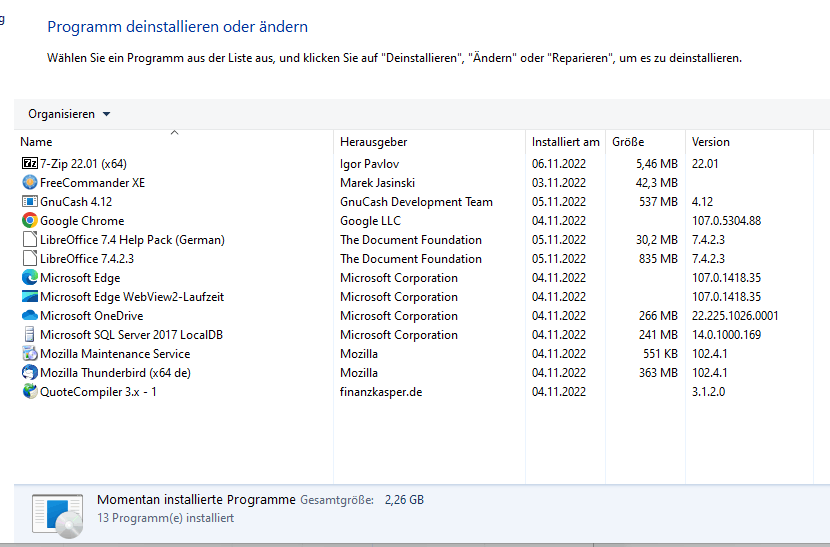The height and width of the screenshot is (547, 830).
Task: Click size value 42,3 MB
Action: [656, 183]
